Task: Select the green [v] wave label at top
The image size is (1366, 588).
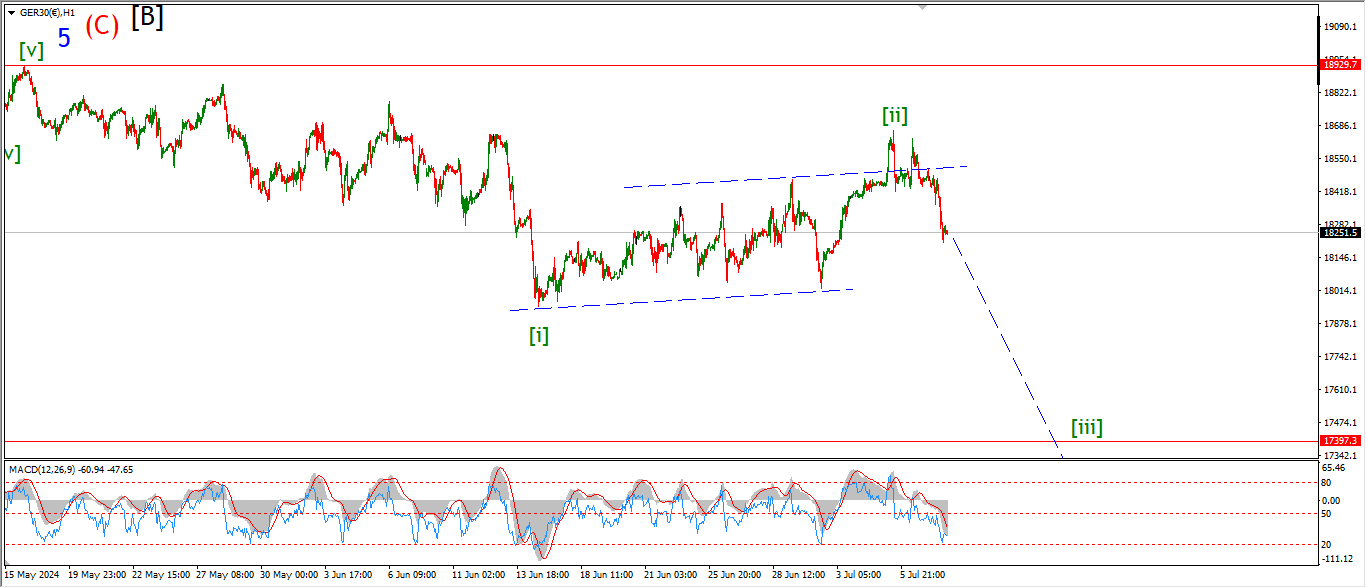Action: (x=31, y=51)
